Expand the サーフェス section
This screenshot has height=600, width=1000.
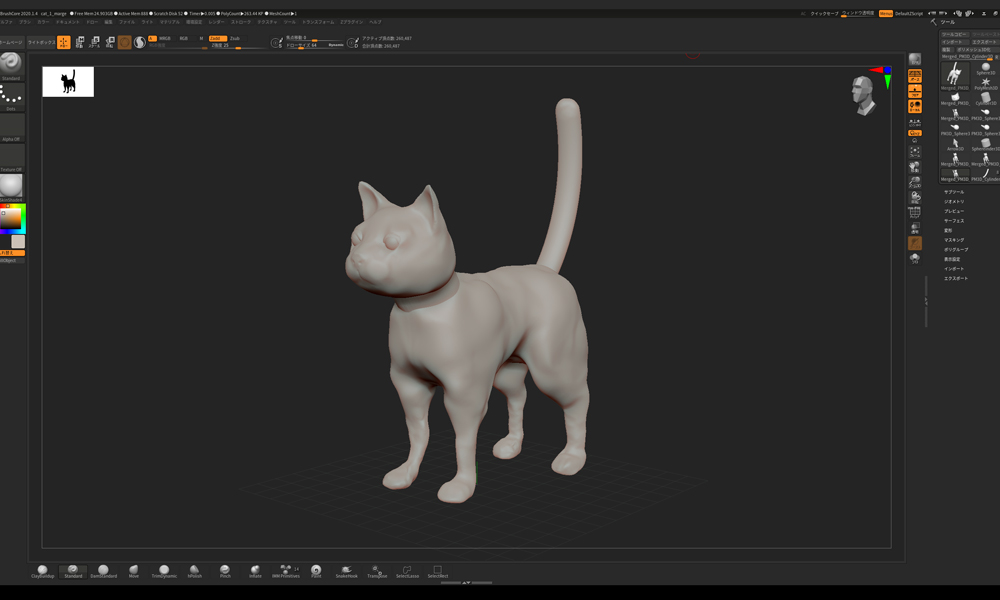click(x=953, y=221)
